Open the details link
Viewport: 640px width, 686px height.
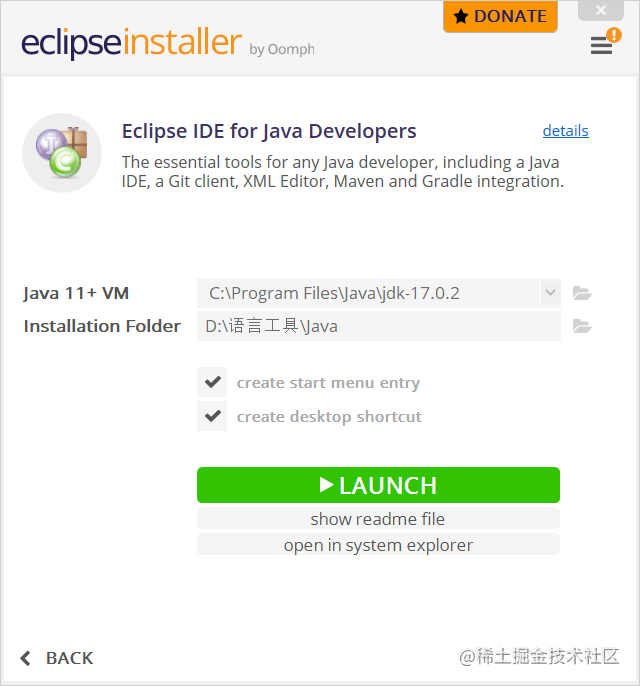[565, 131]
